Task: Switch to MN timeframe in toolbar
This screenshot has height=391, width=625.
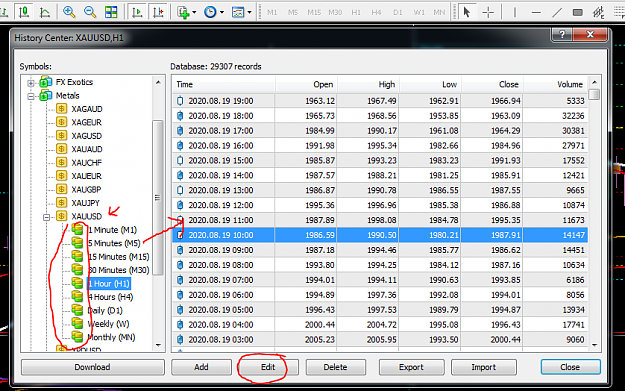Action: 439,12
